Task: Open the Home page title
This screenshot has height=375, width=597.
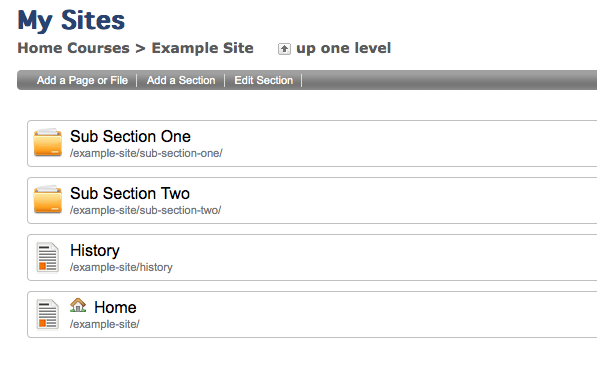Action: [x=115, y=307]
